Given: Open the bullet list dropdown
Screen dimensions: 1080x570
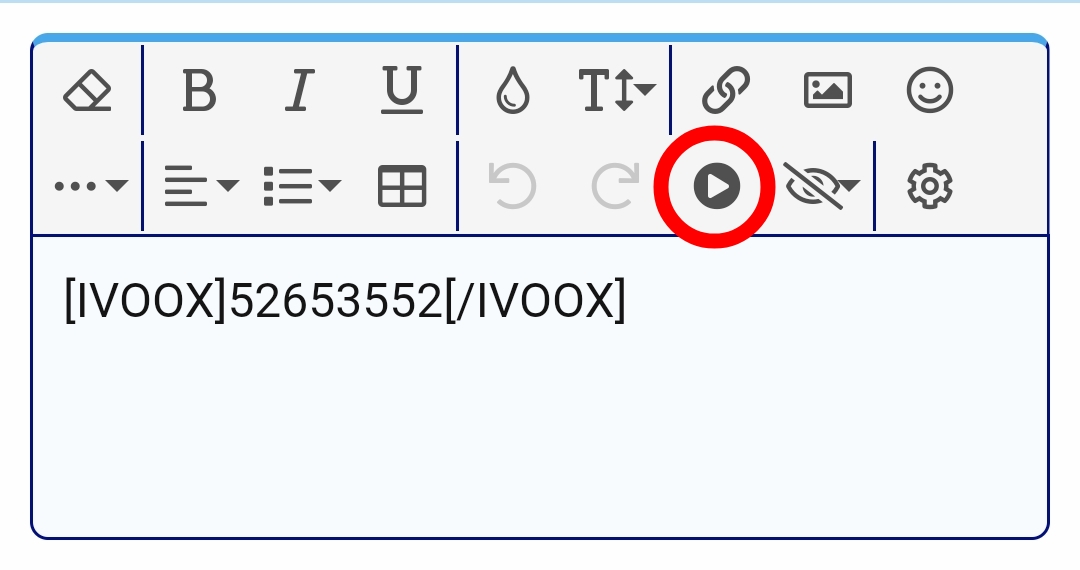Looking at the screenshot, I should [302, 186].
